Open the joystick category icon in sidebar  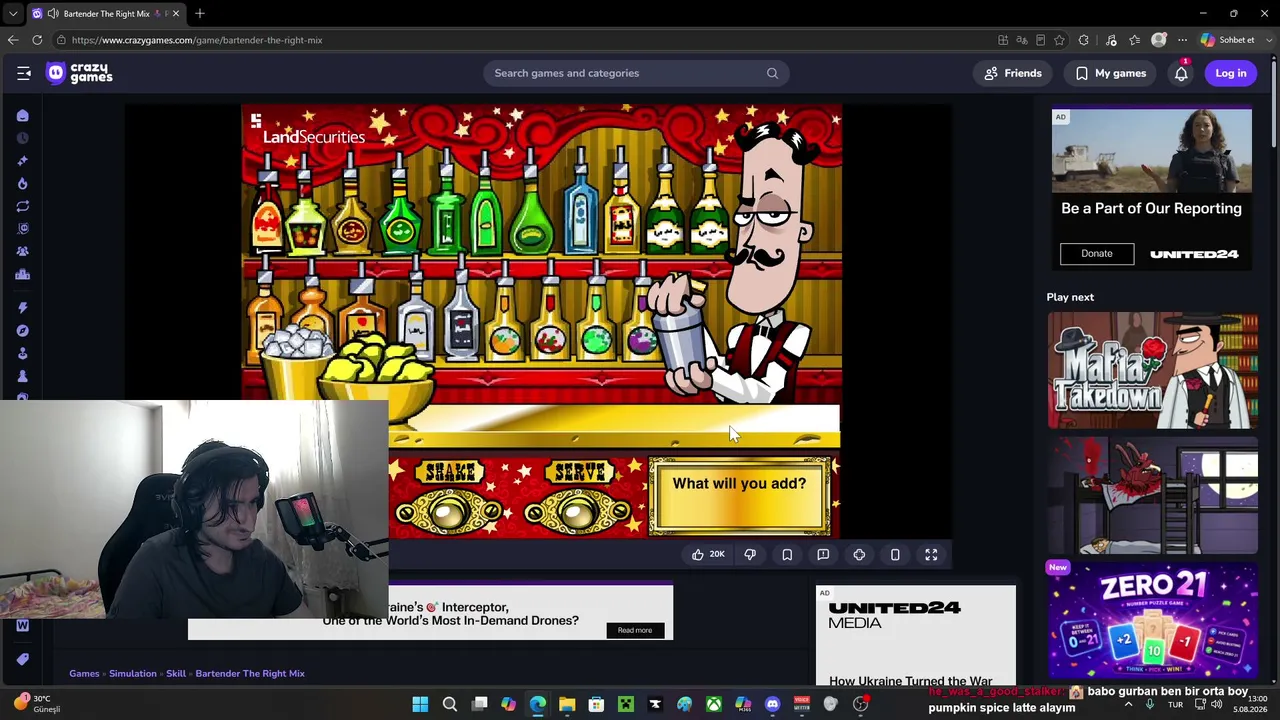pyautogui.click(x=22, y=354)
